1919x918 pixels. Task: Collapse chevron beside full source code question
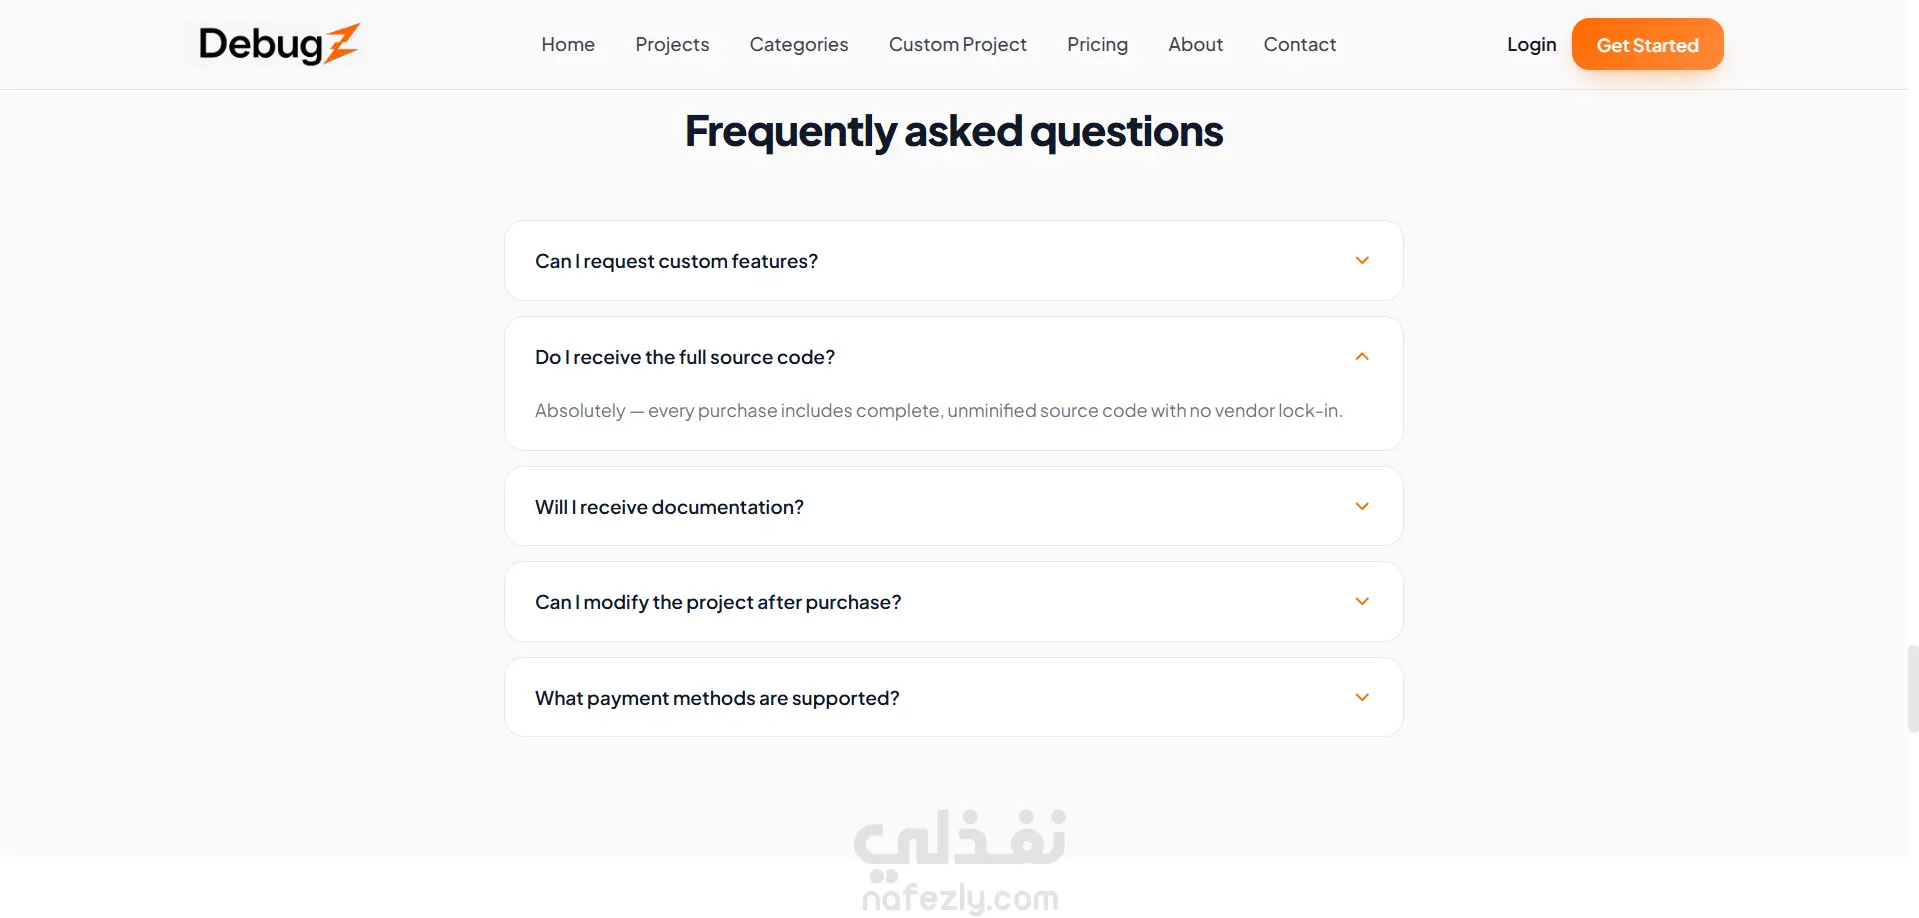pyautogui.click(x=1362, y=356)
